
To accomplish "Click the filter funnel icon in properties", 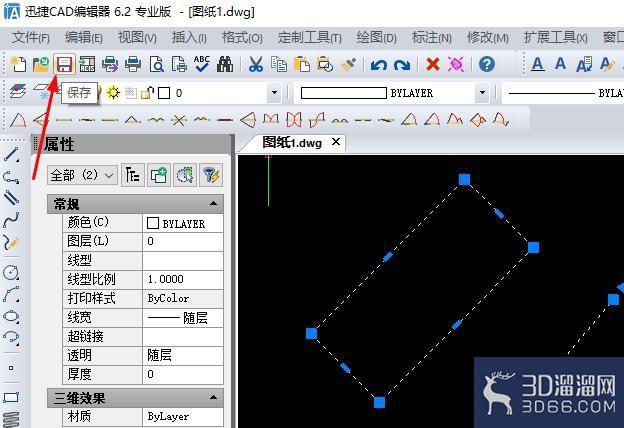I will tap(211, 175).
